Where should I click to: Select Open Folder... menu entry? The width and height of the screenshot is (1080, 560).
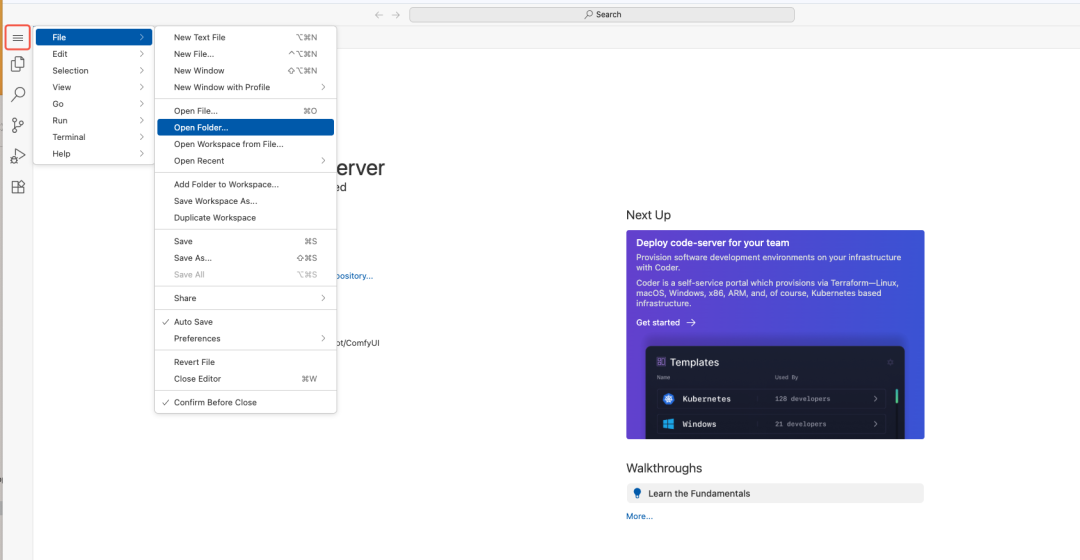tap(245, 127)
